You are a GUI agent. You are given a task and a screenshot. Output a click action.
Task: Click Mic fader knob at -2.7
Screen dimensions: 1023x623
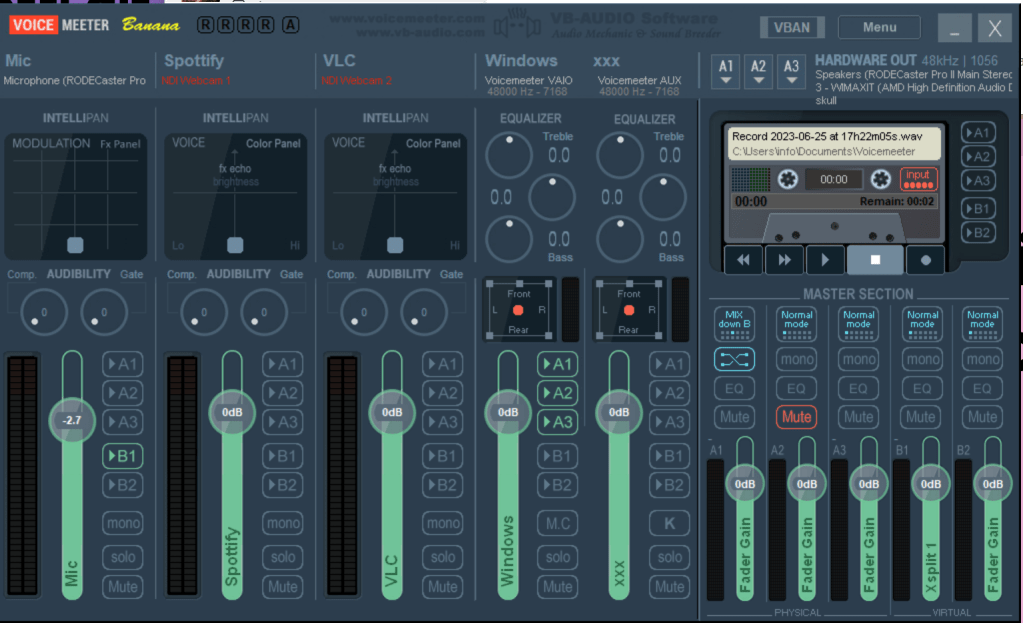(x=72, y=420)
